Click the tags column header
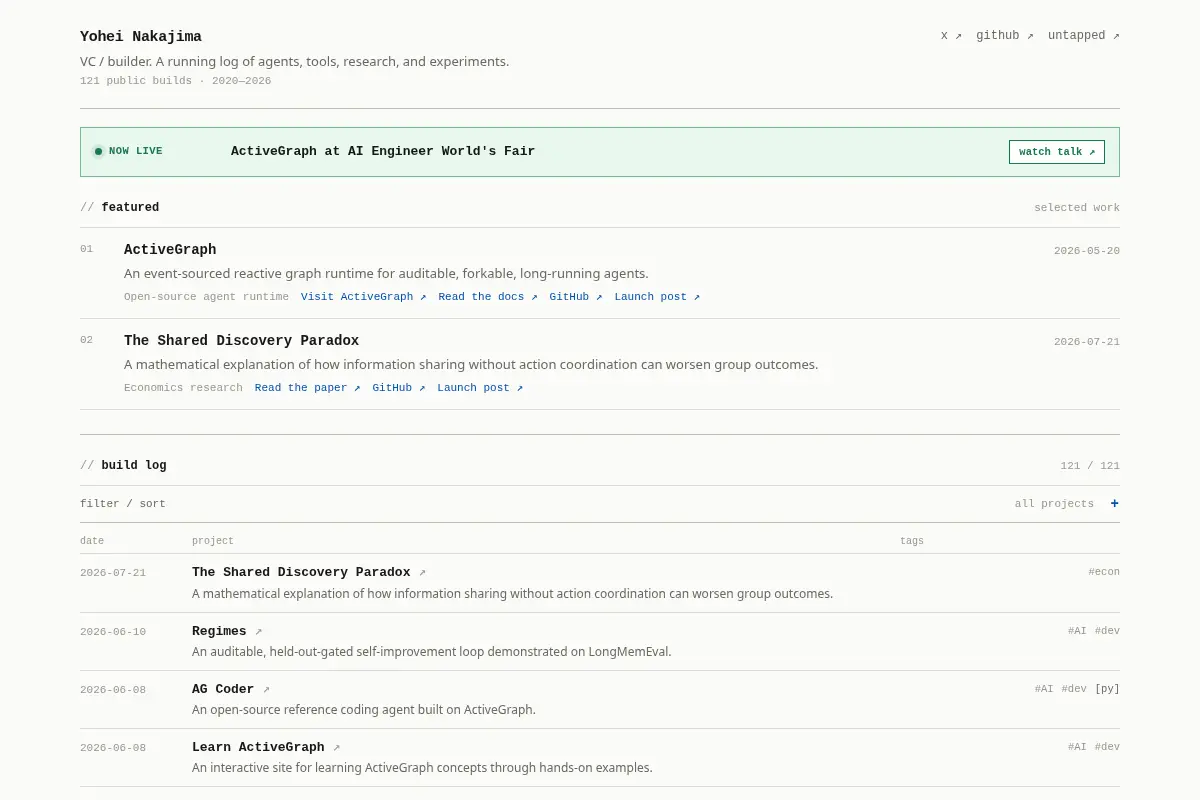The image size is (1200, 800). pos(912,541)
